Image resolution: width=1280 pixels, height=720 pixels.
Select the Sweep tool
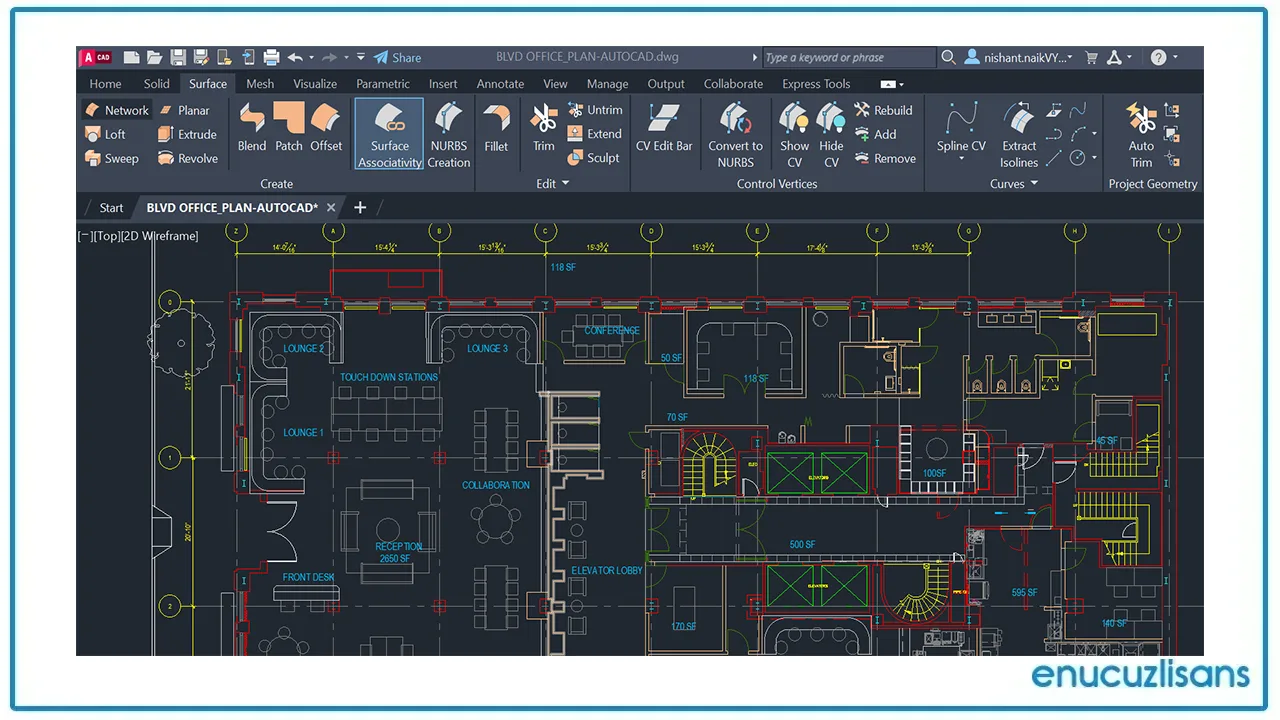pyautogui.click(x=111, y=158)
